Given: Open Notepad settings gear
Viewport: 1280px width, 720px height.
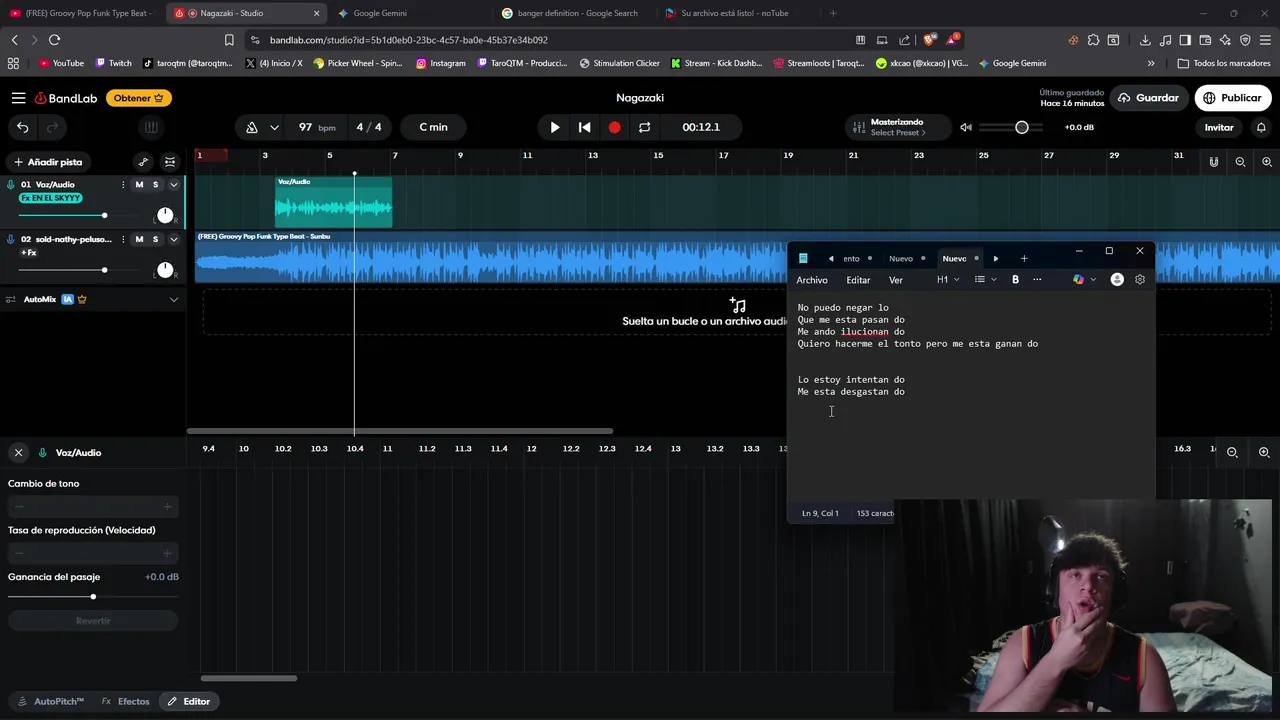Looking at the screenshot, I should (x=1140, y=280).
